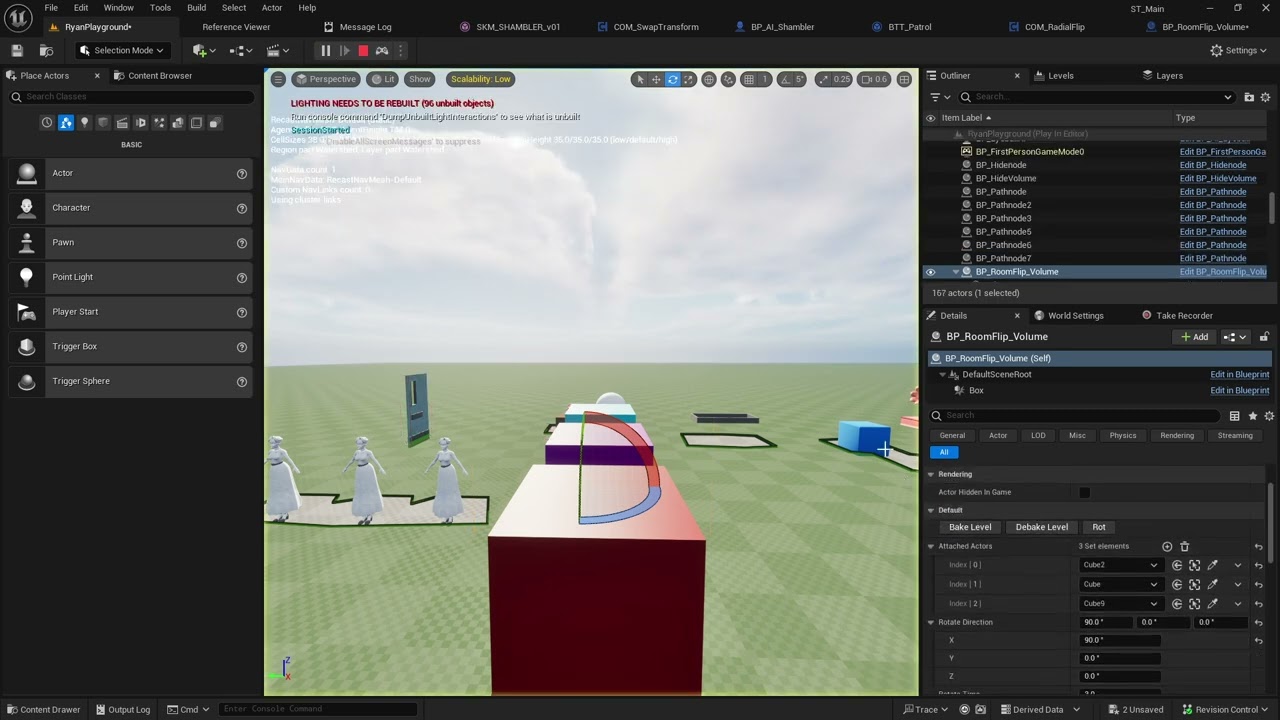Click the help icon beside Point Light
The height and width of the screenshot is (720, 1280).
tap(241, 277)
